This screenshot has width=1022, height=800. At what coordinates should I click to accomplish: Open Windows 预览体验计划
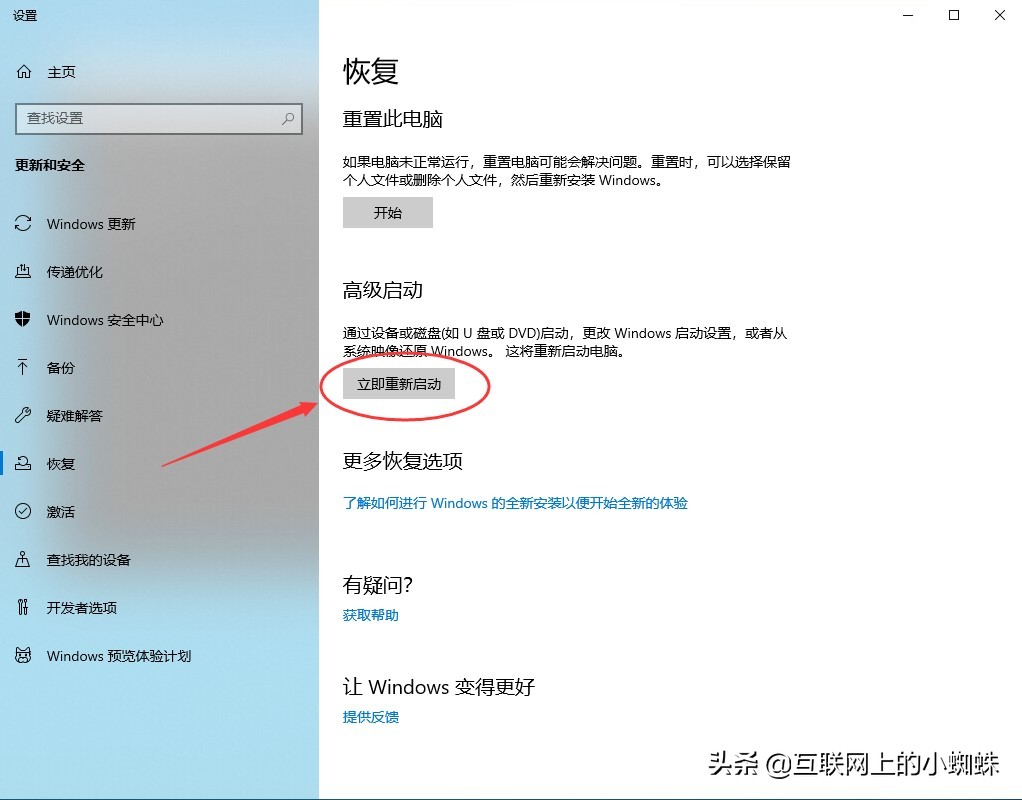(26, 655)
